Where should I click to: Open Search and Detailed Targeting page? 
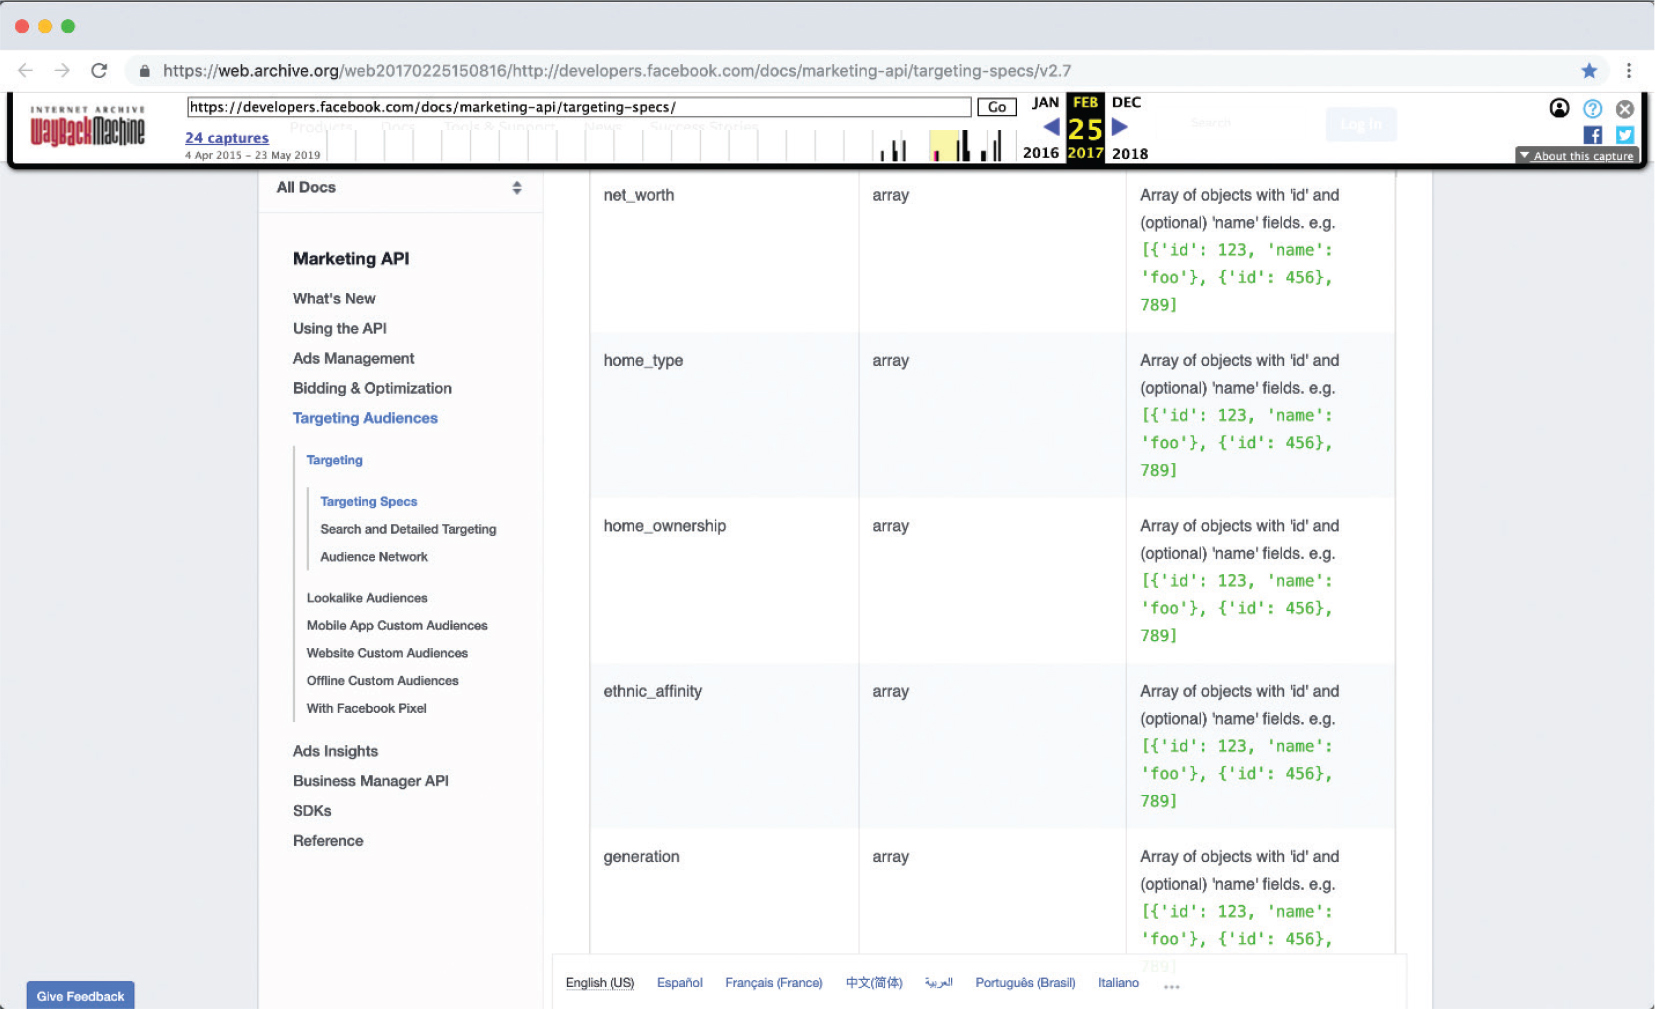(x=408, y=529)
